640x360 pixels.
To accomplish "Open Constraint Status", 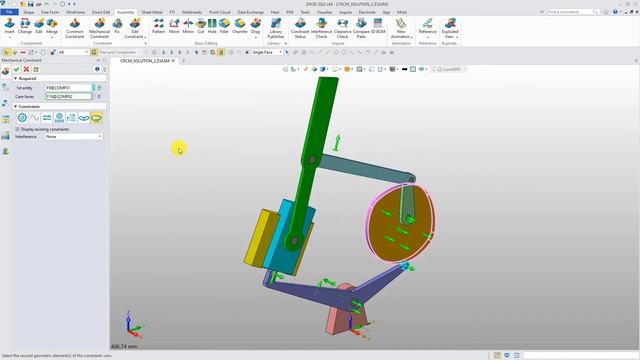I will 300,28.
